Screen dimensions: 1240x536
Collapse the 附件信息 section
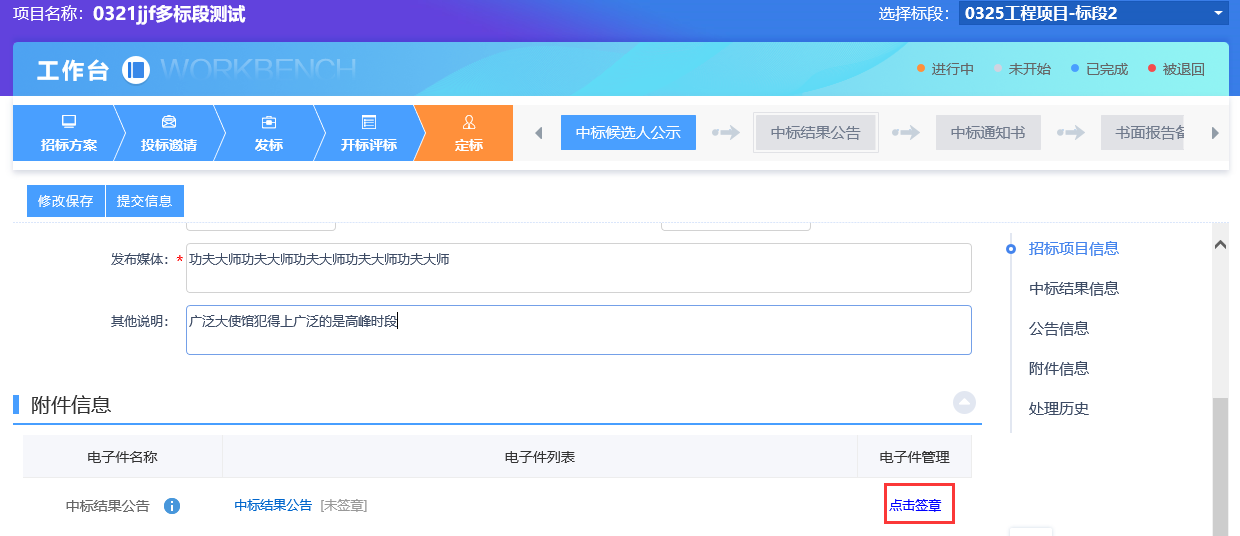pos(964,402)
